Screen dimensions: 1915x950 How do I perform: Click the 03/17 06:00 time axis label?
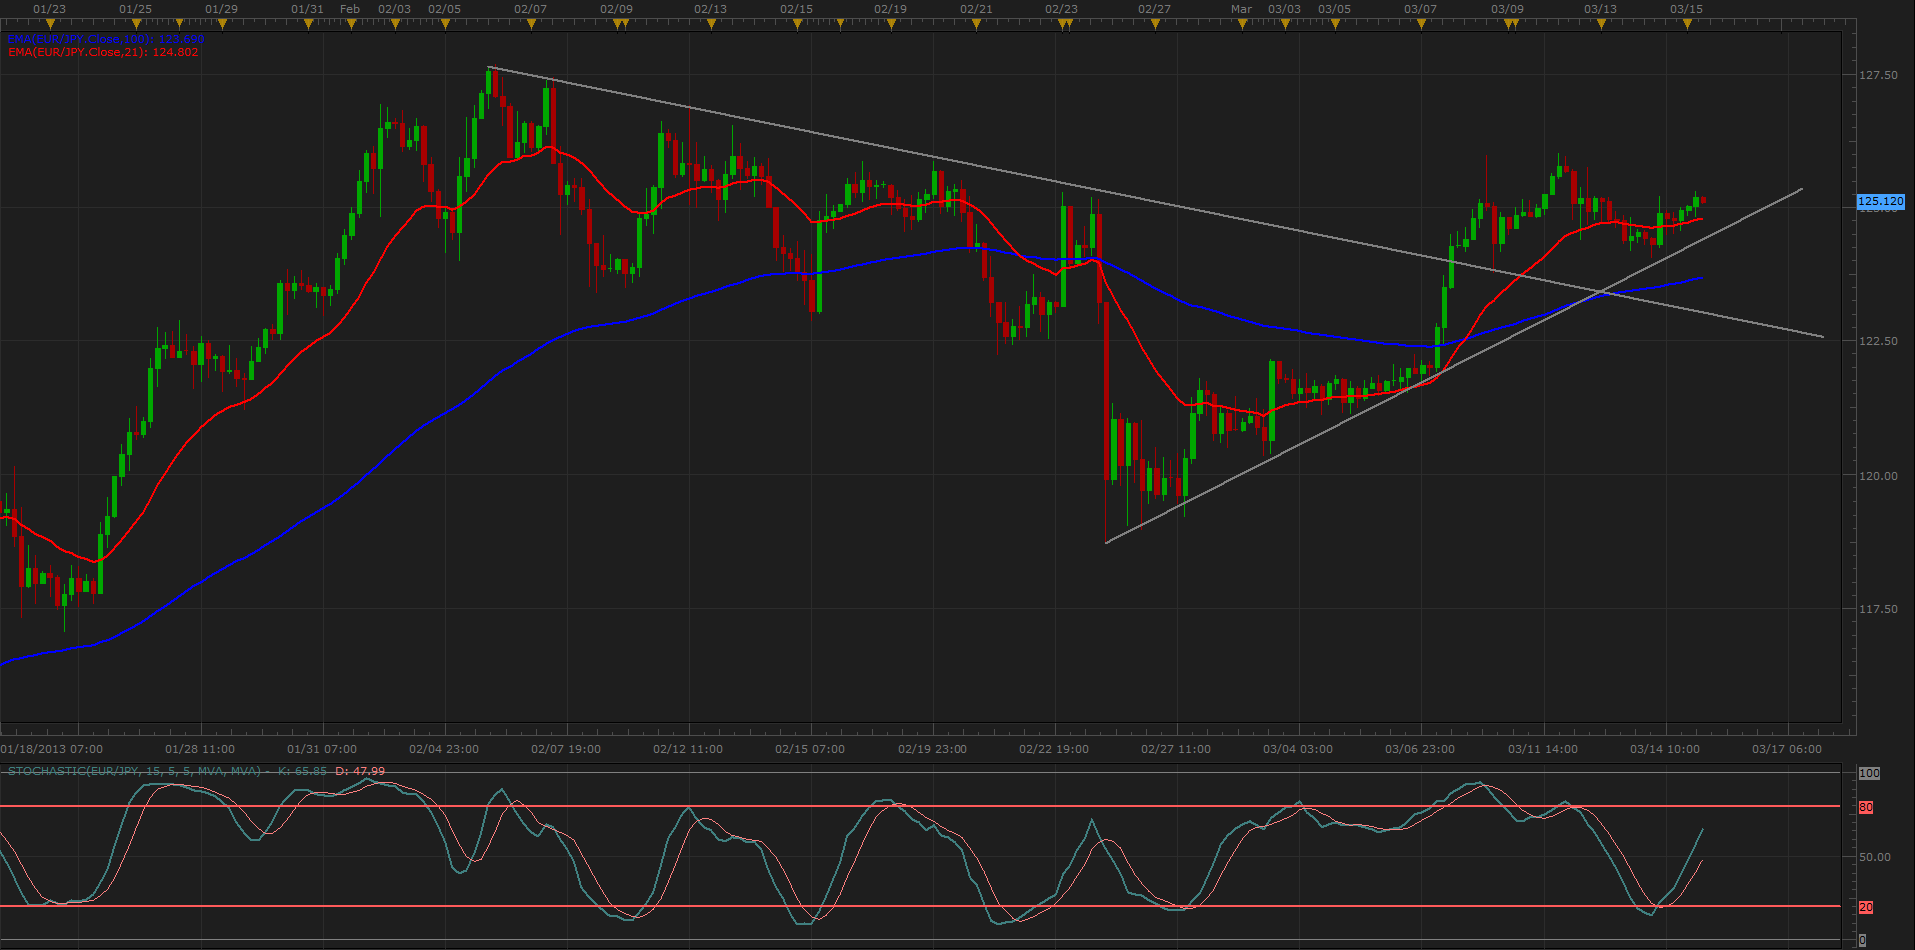(x=1786, y=749)
